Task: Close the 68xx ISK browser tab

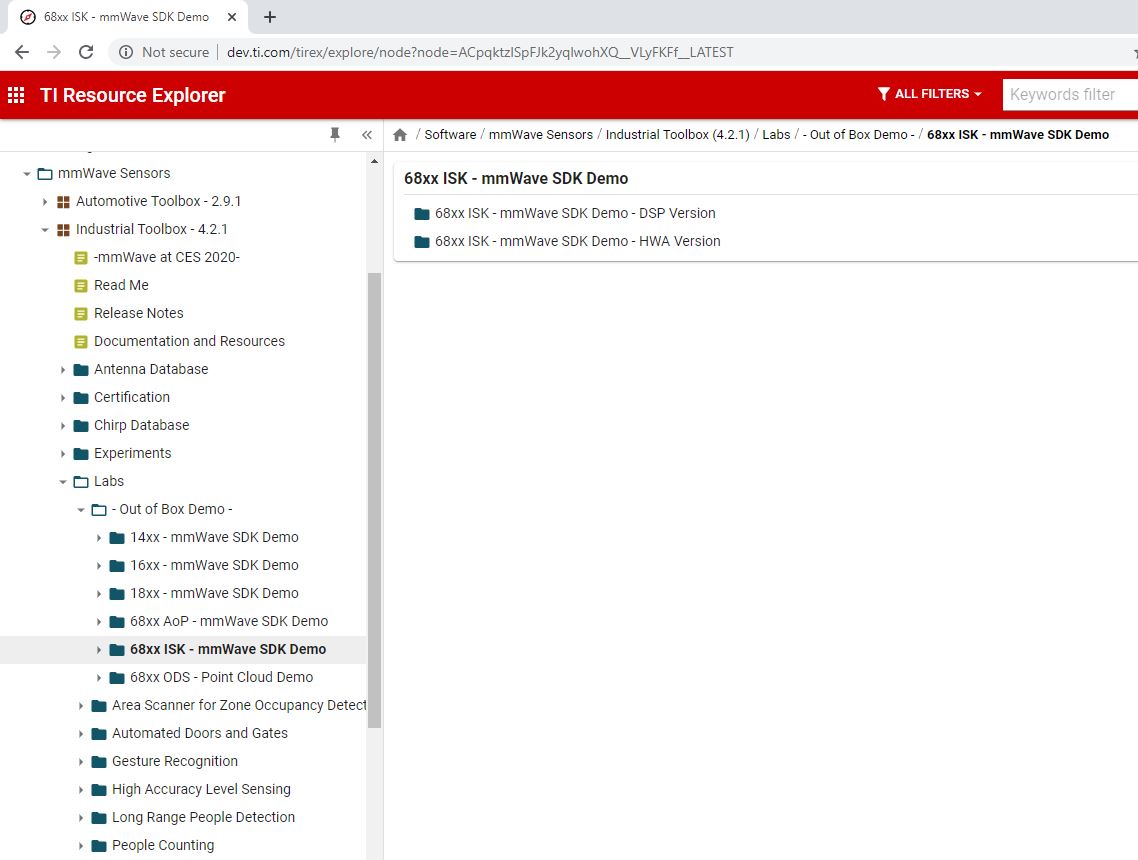Action: pos(232,17)
